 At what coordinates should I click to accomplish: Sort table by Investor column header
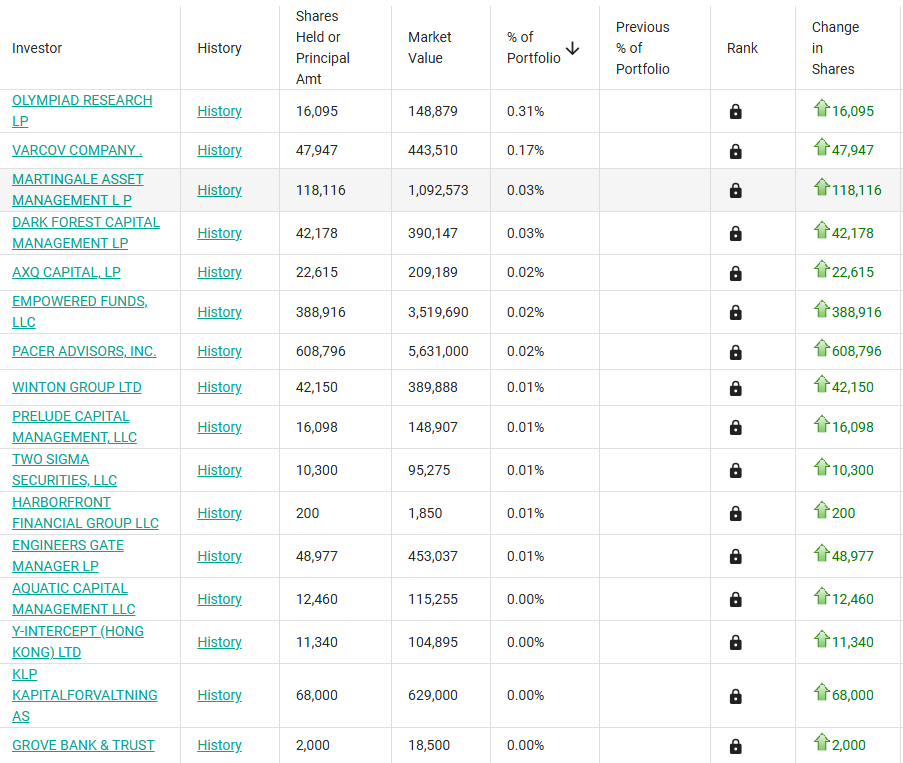(37, 48)
